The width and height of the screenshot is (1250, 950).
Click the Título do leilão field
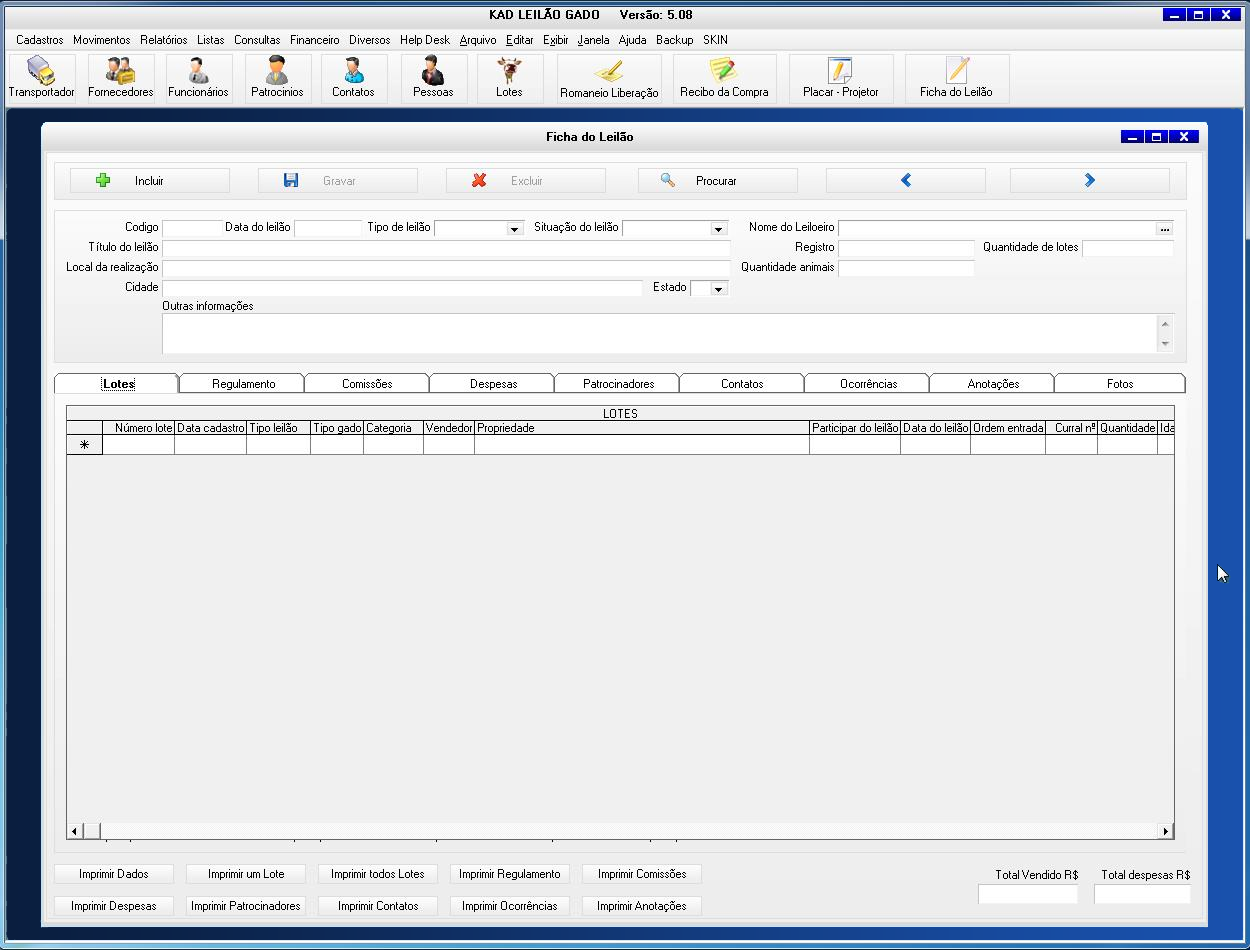click(x=446, y=248)
